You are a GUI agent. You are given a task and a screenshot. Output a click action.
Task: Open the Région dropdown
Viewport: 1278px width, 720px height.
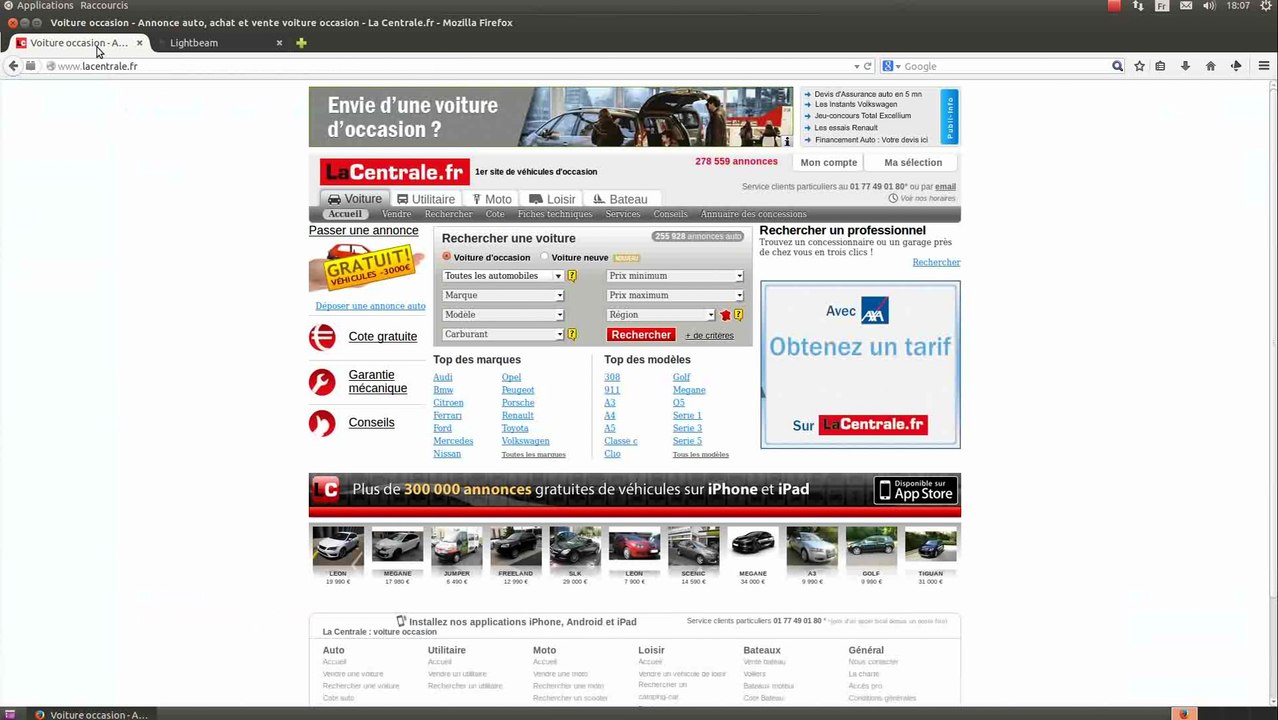pos(661,315)
